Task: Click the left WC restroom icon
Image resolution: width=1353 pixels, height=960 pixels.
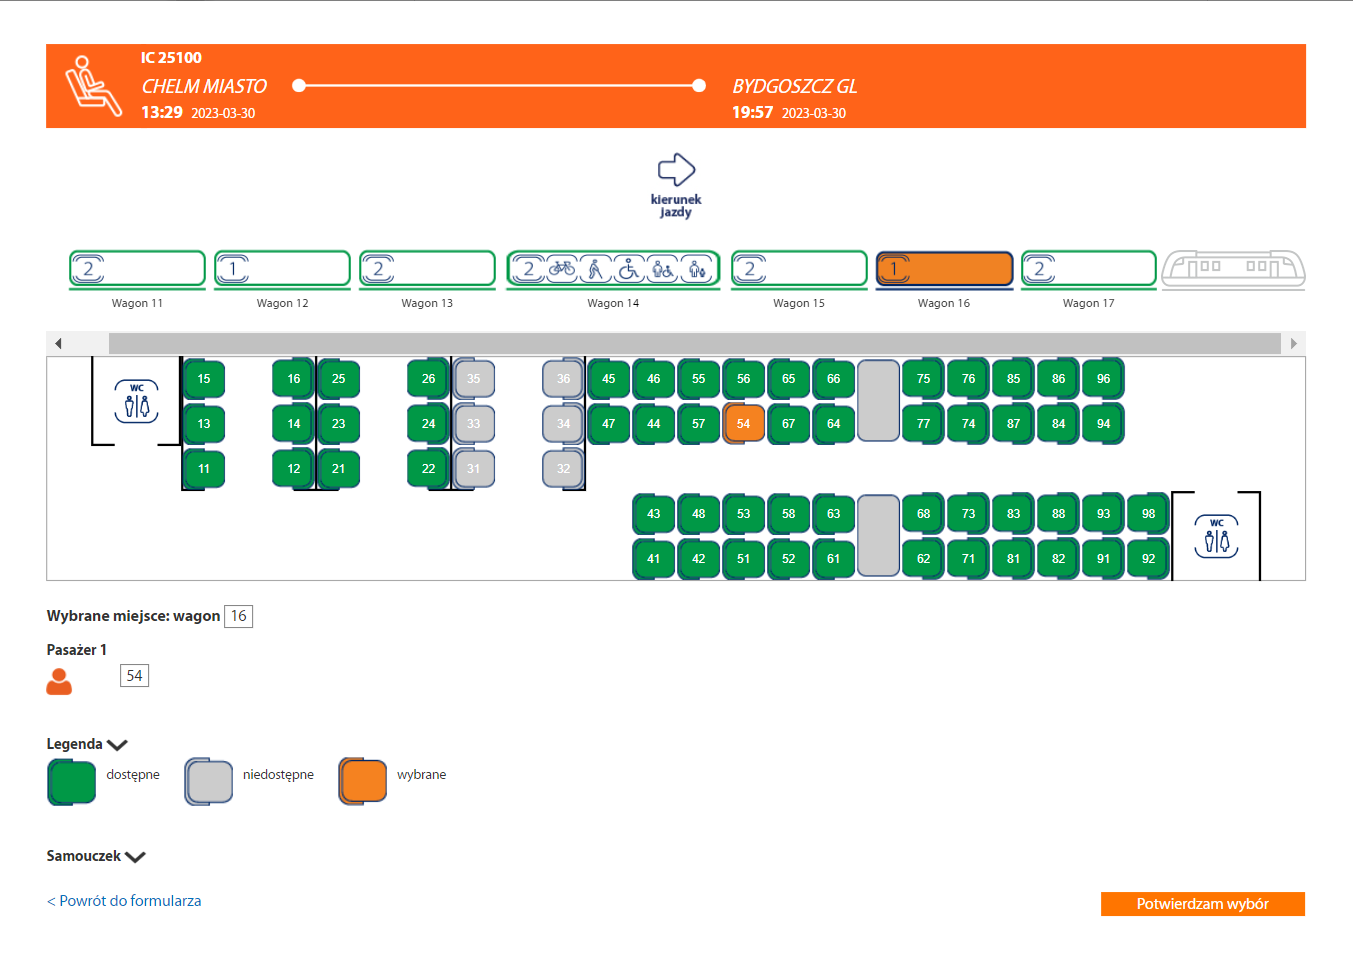Action: [136, 401]
